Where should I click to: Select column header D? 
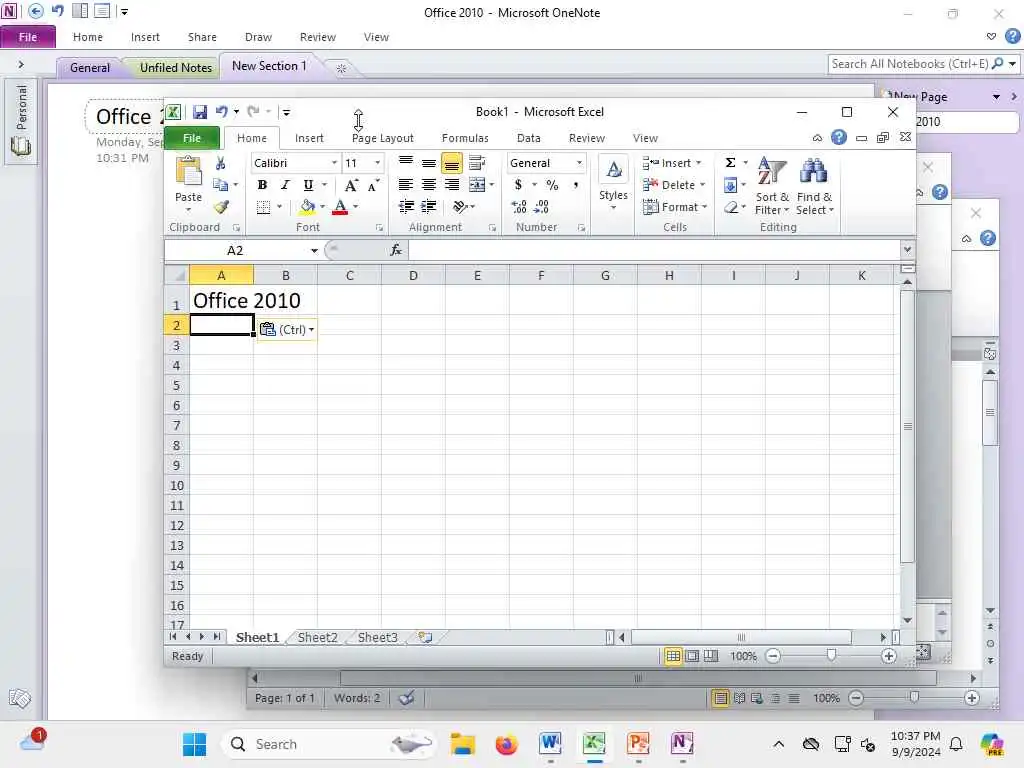[x=413, y=276]
